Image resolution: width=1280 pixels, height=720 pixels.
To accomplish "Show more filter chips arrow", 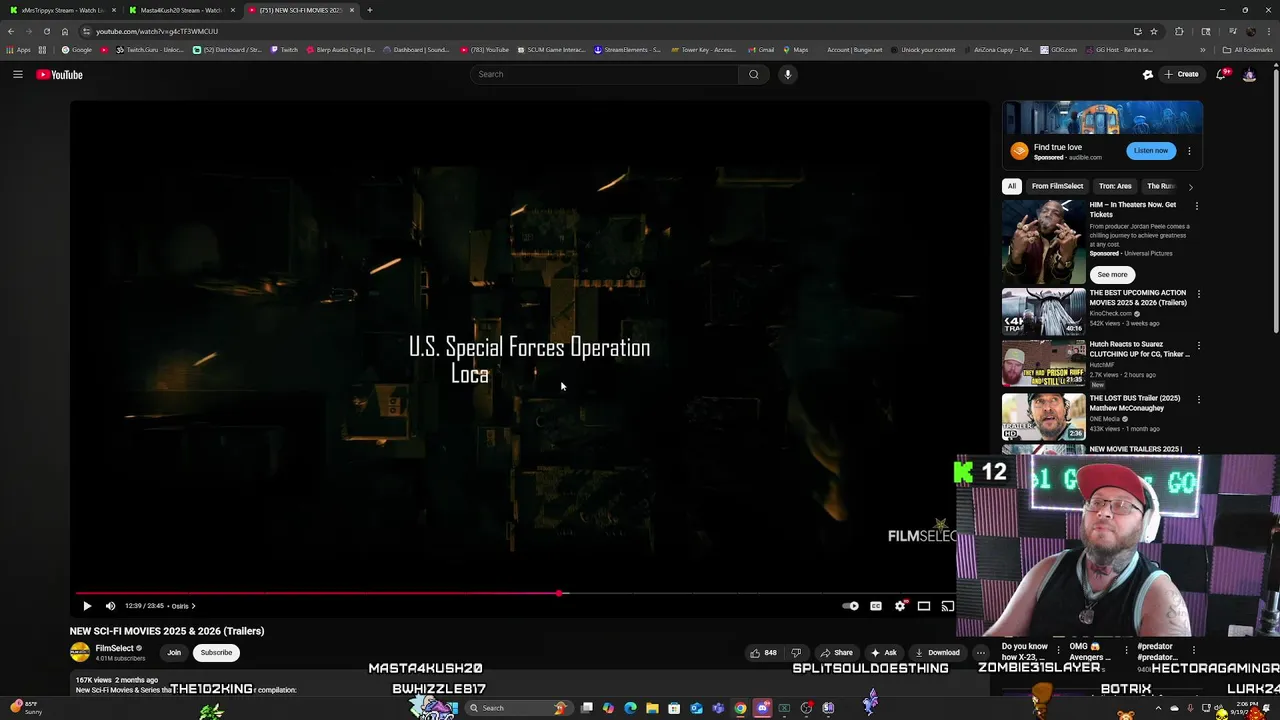I will pyautogui.click(x=1190, y=187).
